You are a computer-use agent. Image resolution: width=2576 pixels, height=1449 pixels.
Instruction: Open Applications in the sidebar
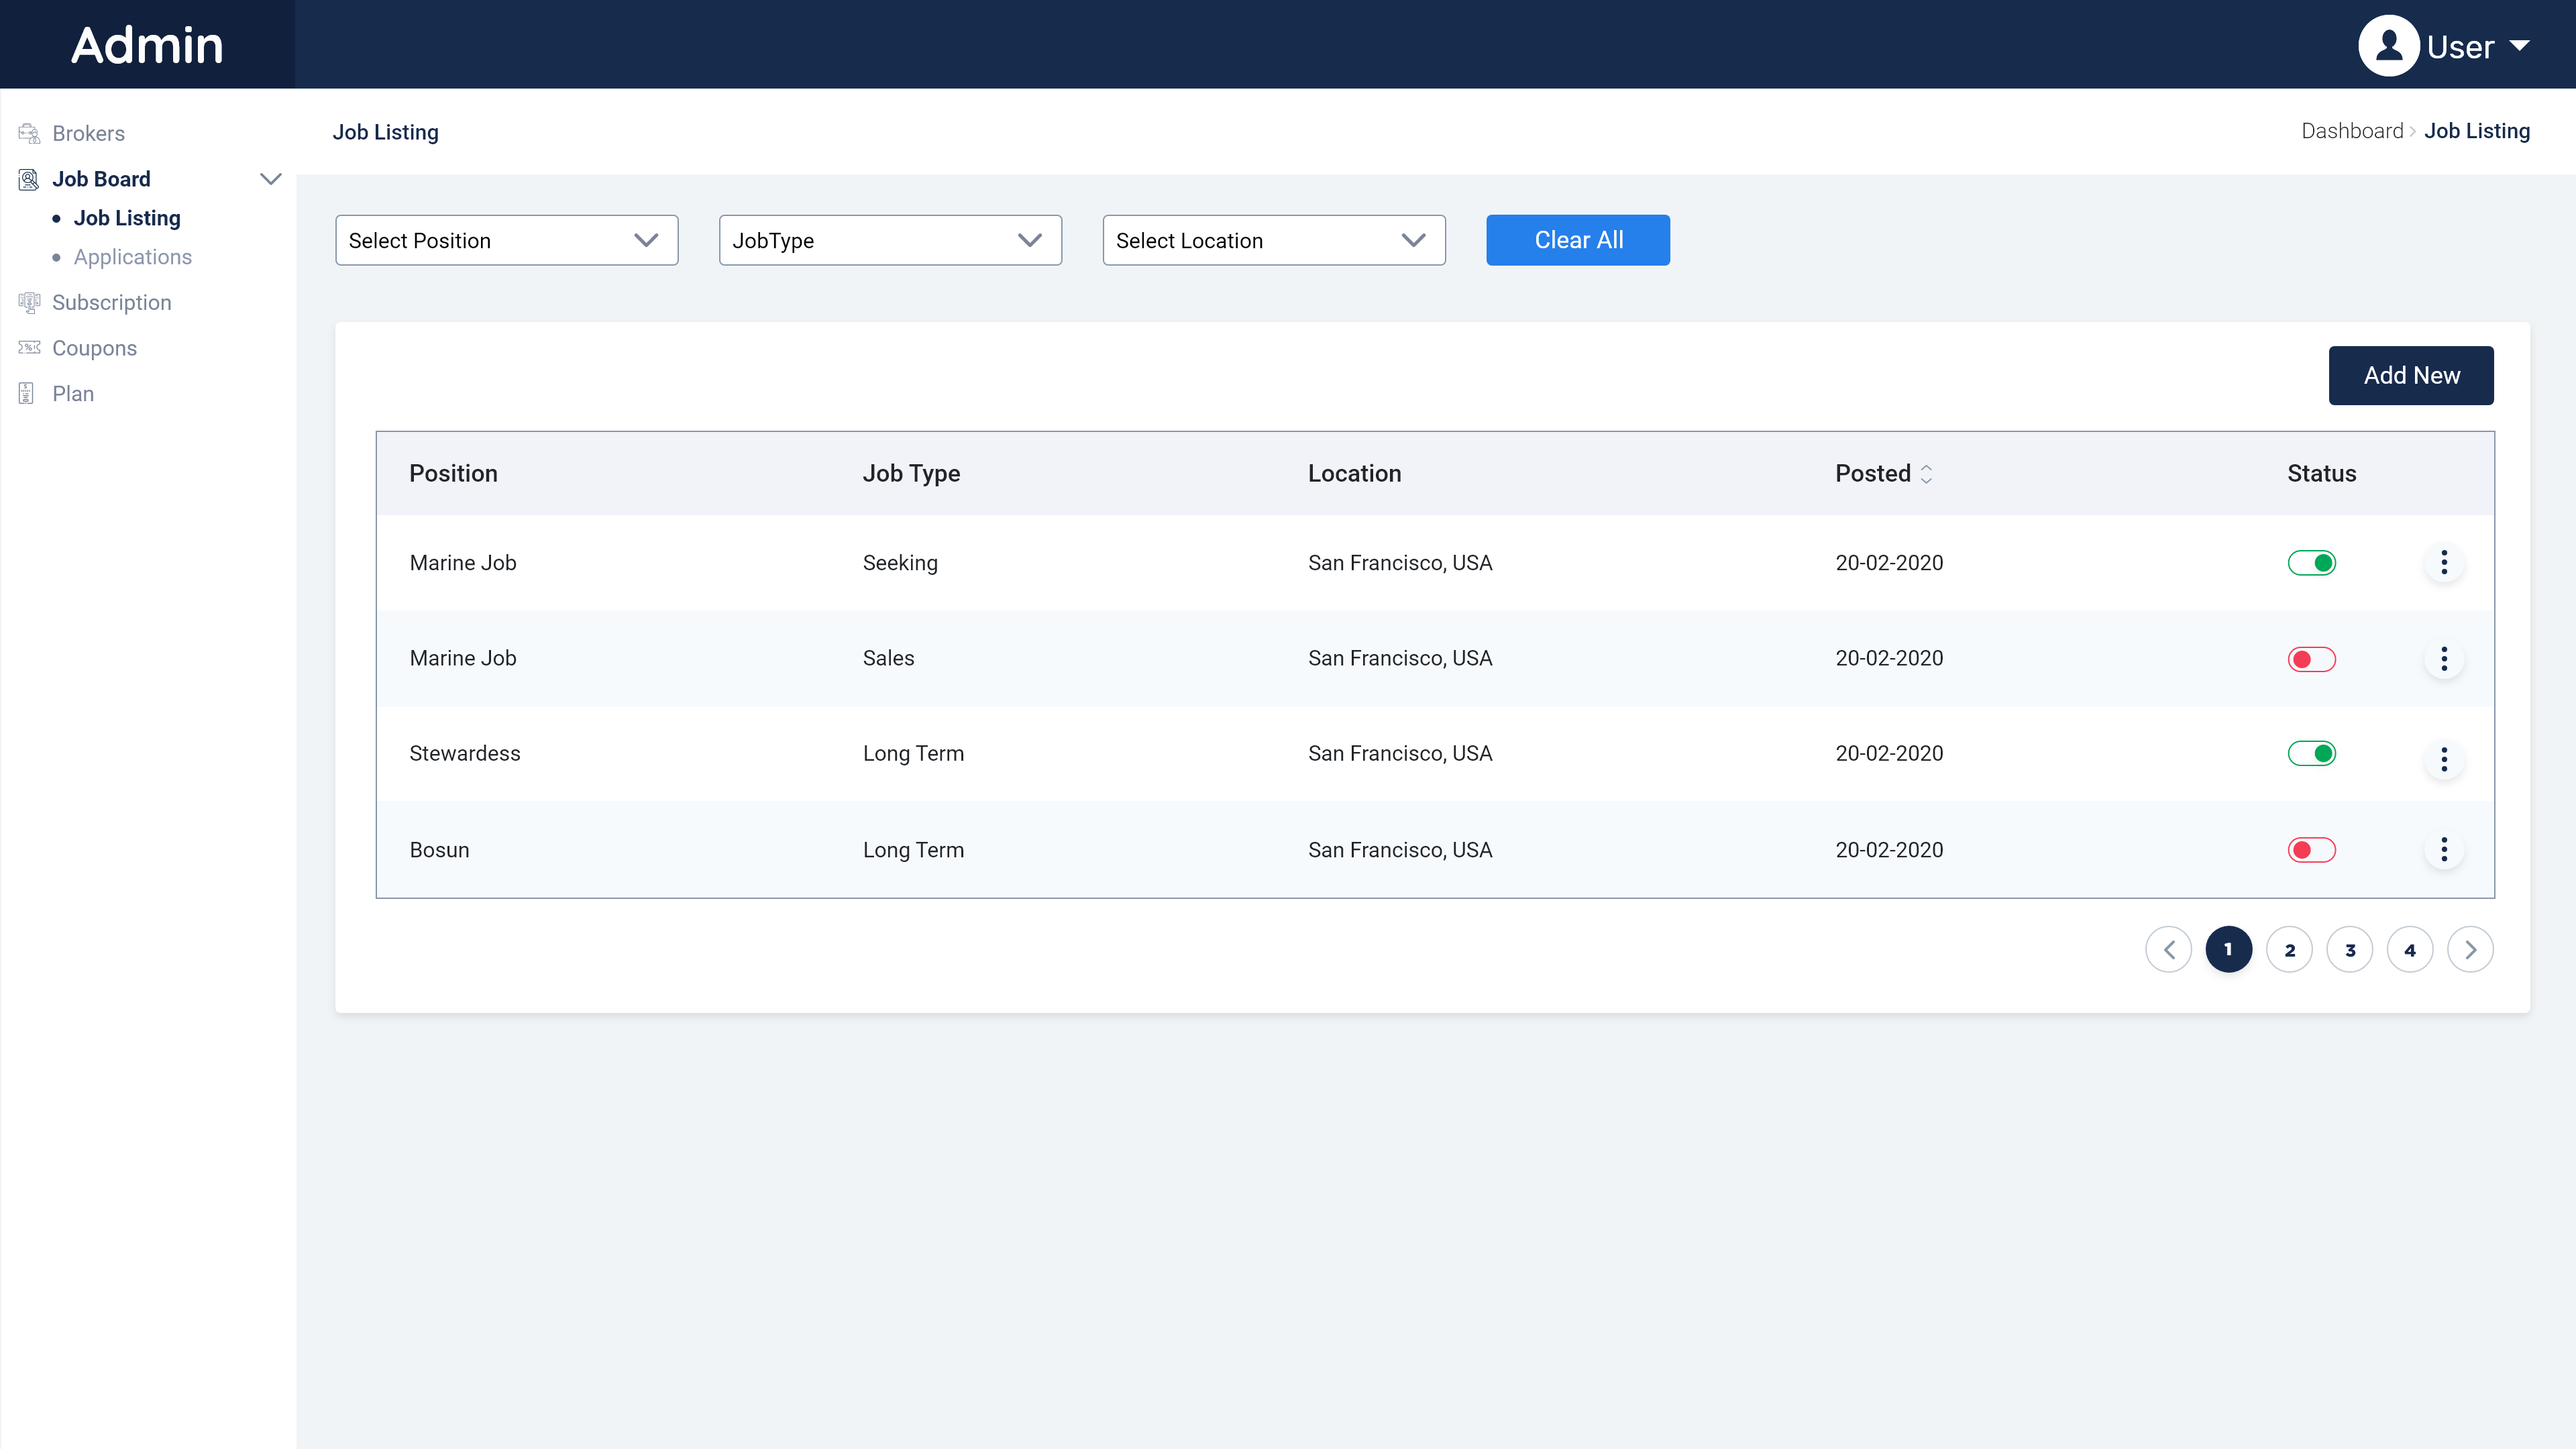click(132, 257)
